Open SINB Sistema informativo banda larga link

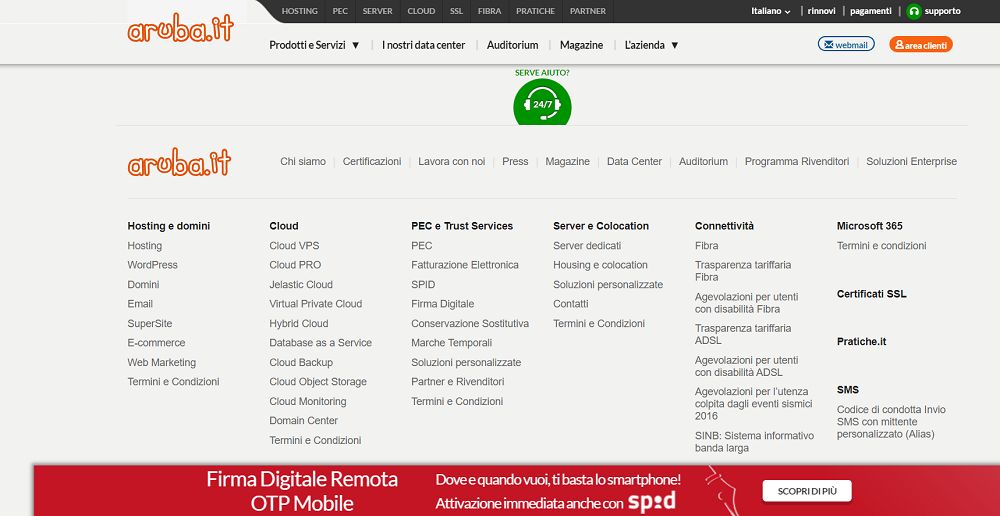tap(754, 441)
